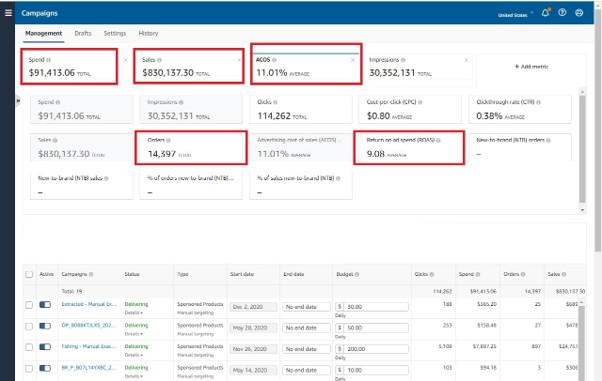The height and width of the screenshot is (381, 602).
Task: Select the New-to-brand (NTB) sales tile
Action: 82,186
